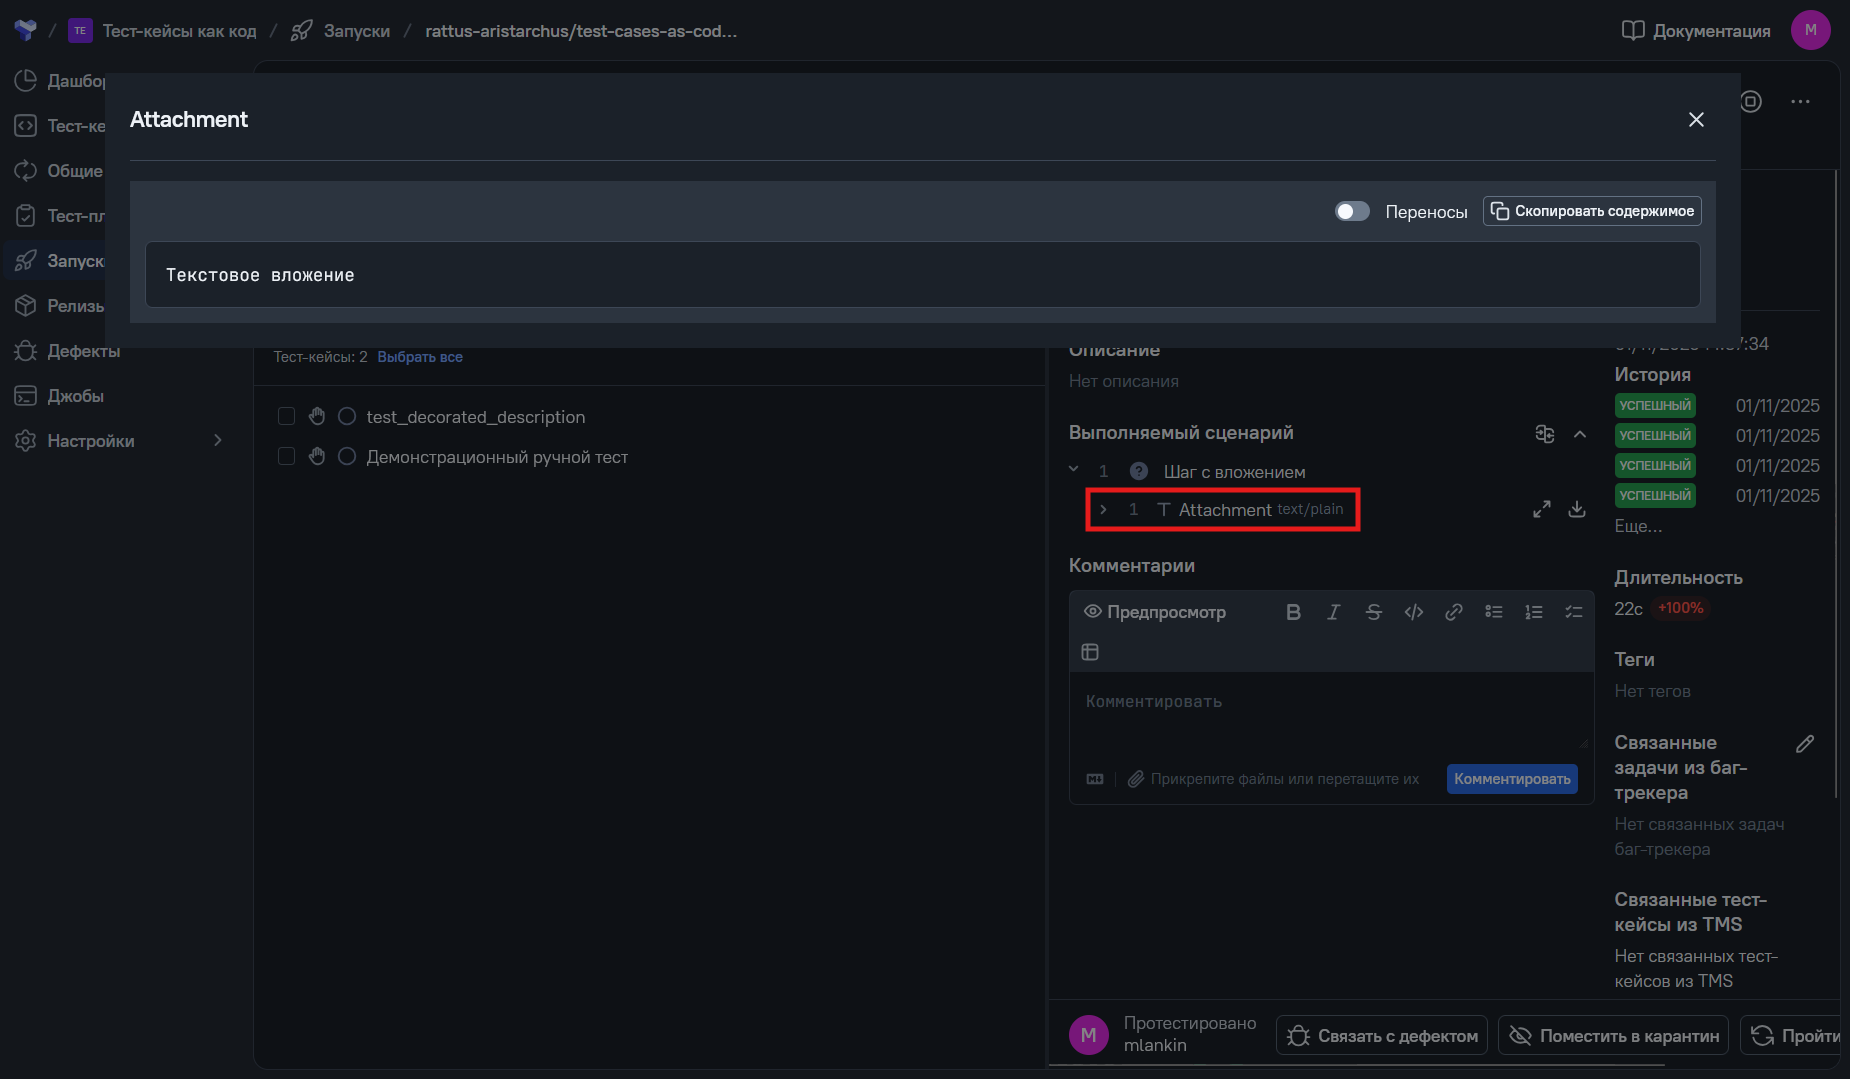Insert a table in comment editor
Image resolution: width=1850 pixels, height=1079 pixels.
1090,652
